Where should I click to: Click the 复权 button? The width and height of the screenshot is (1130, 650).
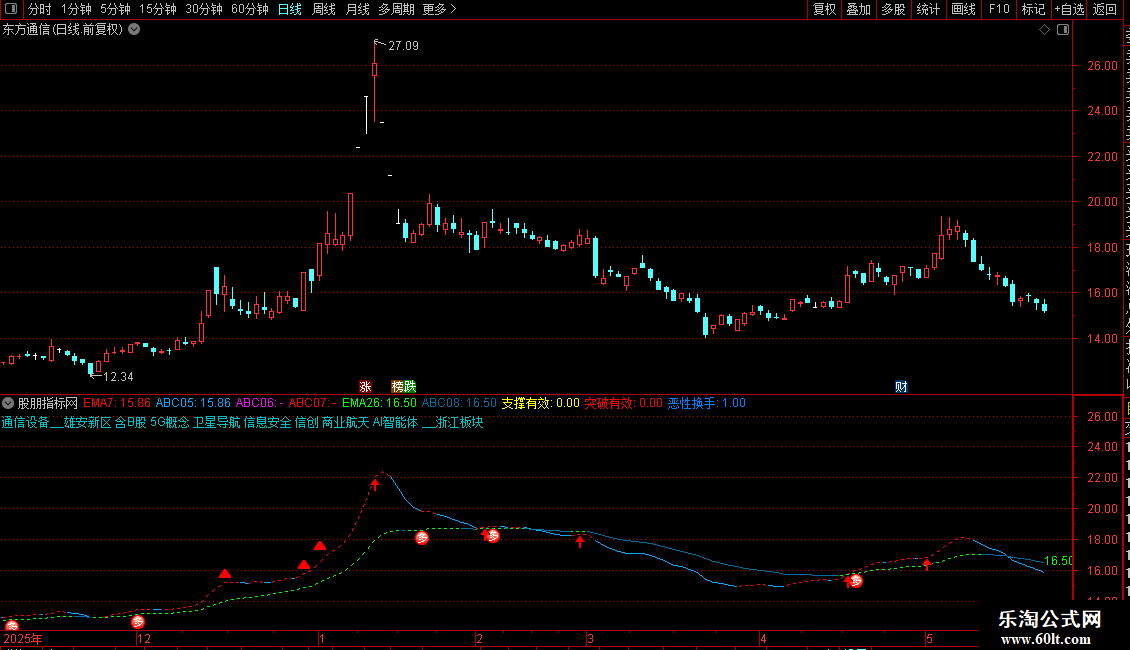click(824, 9)
